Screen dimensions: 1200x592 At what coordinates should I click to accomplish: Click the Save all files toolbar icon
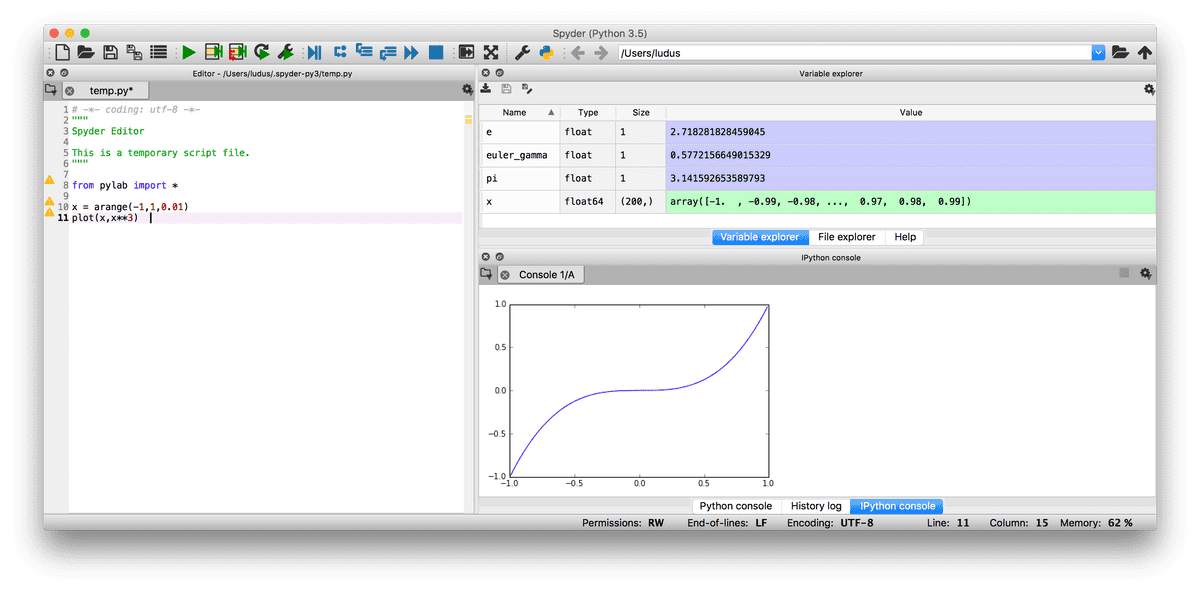coord(134,52)
